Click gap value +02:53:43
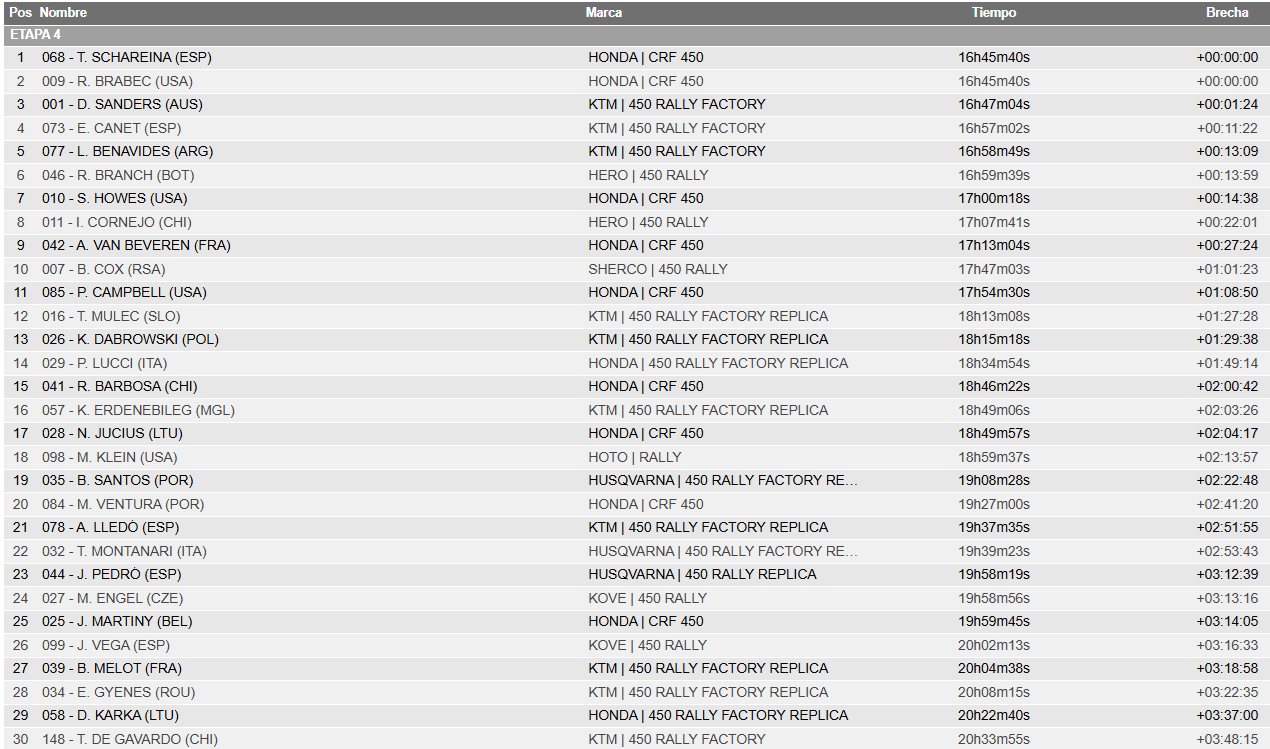The image size is (1270, 749). tap(1227, 551)
